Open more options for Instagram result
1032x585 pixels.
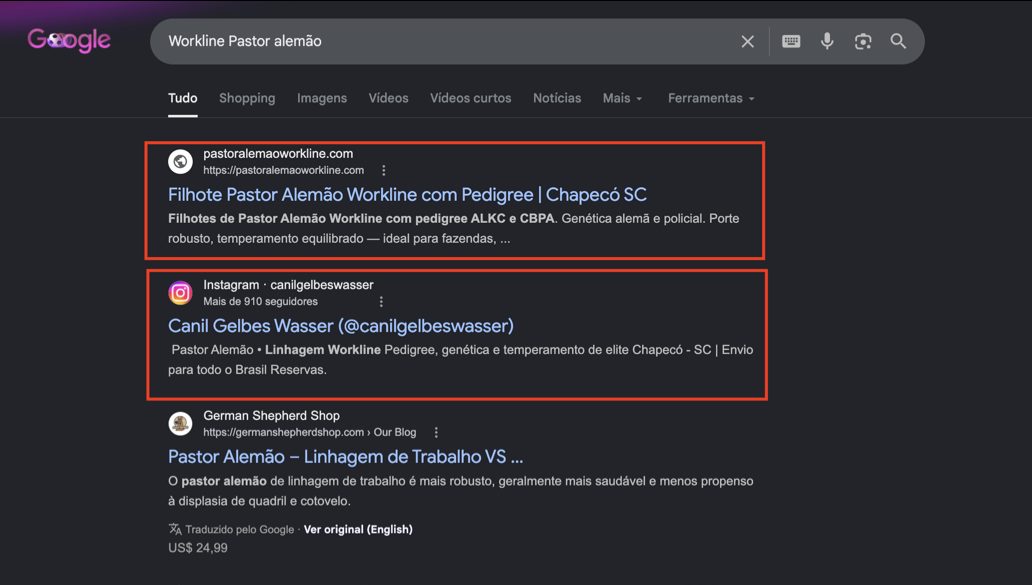tap(381, 301)
